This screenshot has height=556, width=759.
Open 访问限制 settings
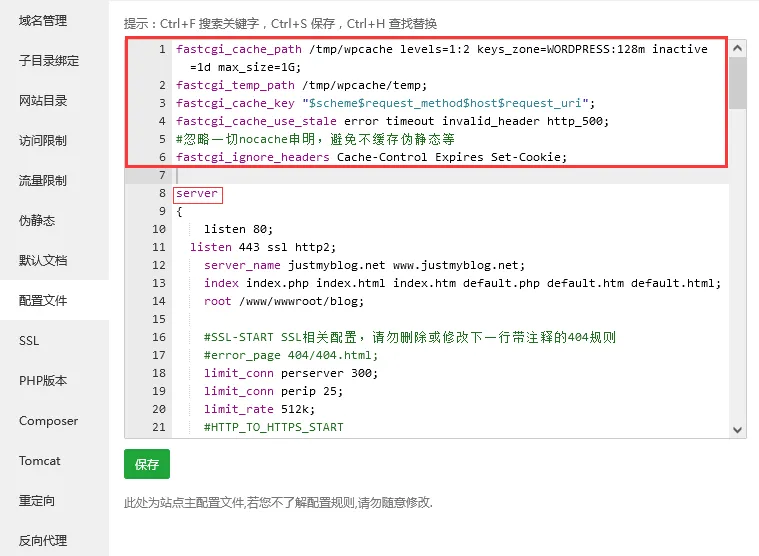pyautogui.click(x=43, y=141)
